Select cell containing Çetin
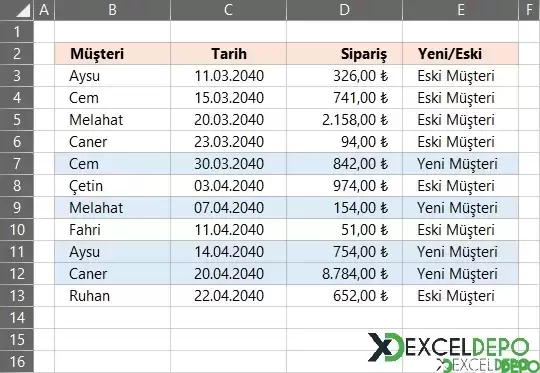The height and width of the screenshot is (373, 540). (x=112, y=186)
